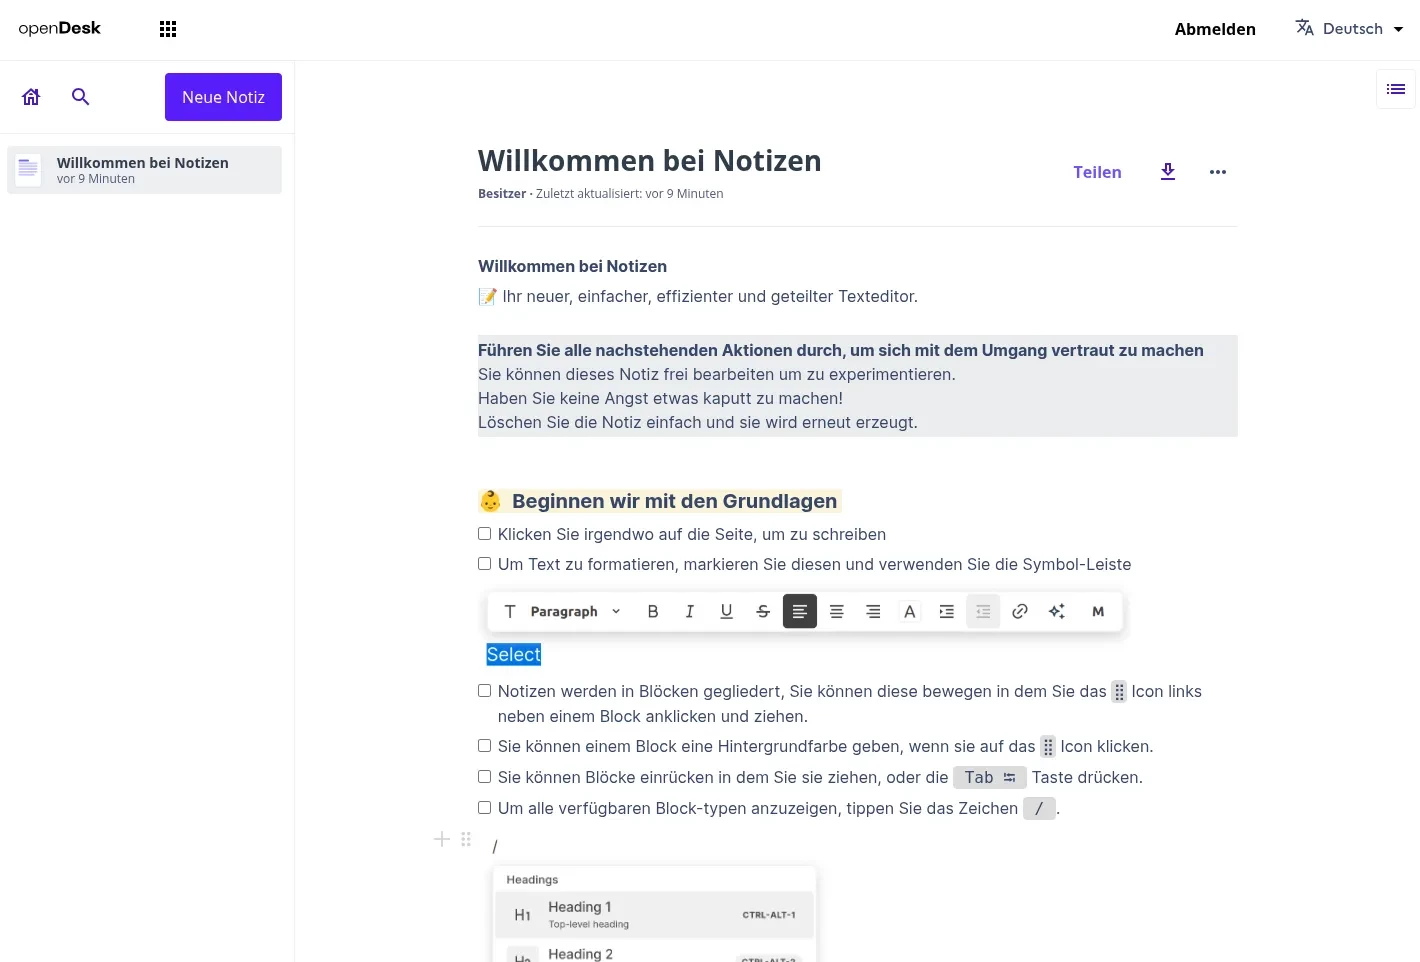Download the note via the download icon

(x=1167, y=171)
